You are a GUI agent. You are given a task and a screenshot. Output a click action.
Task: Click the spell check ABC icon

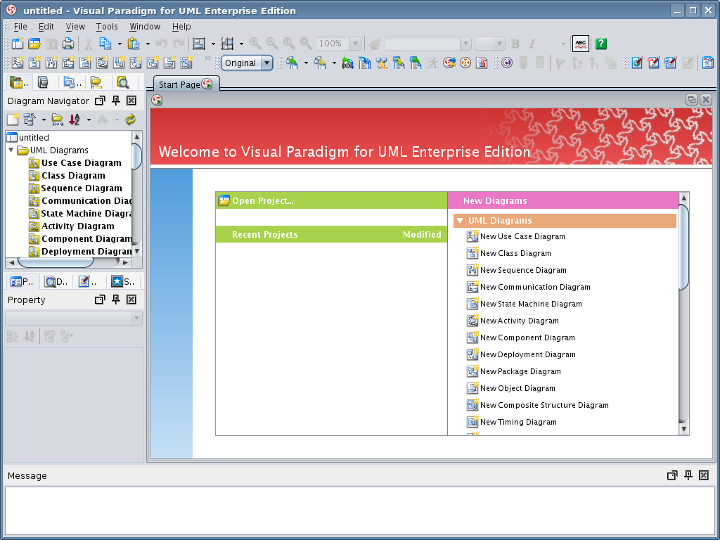point(580,44)
